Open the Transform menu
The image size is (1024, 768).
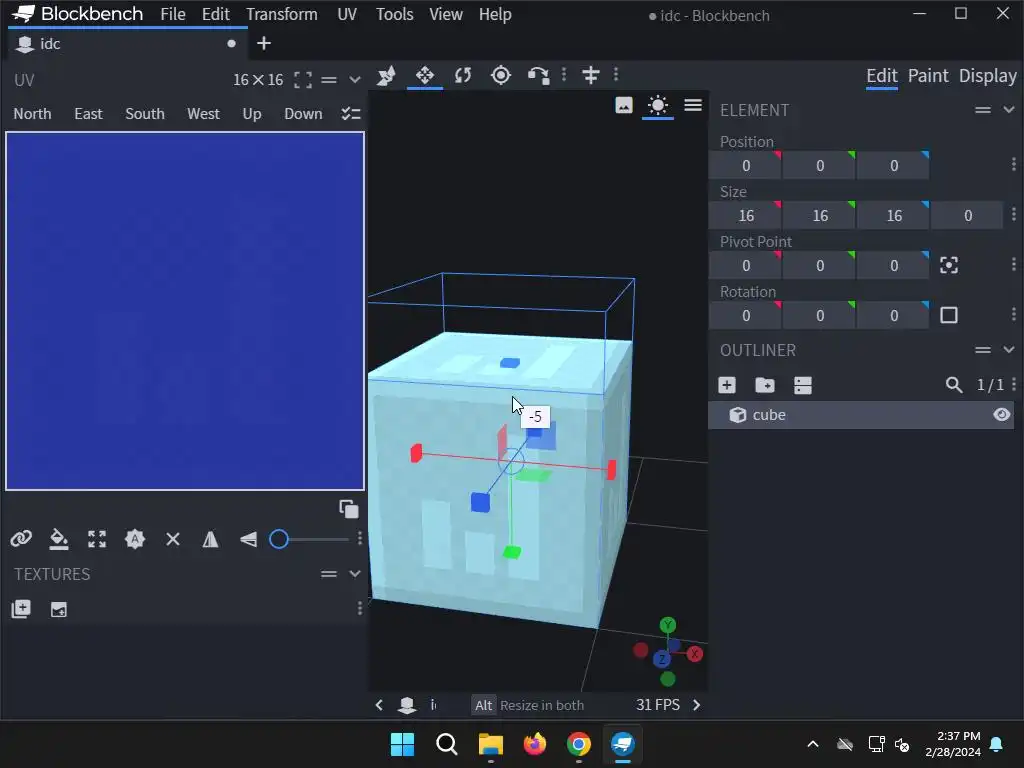pyautogui.click(x=281, y=14)
